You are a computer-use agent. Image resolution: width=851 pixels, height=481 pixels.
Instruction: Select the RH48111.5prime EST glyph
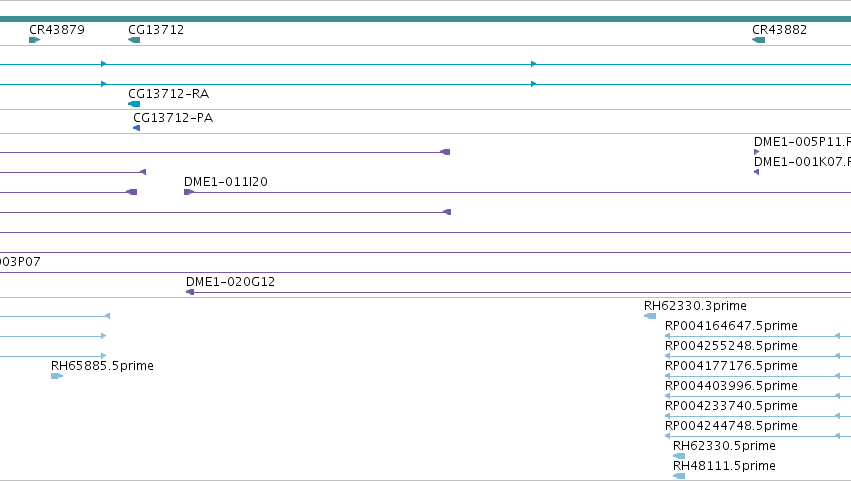pos(679,476)
